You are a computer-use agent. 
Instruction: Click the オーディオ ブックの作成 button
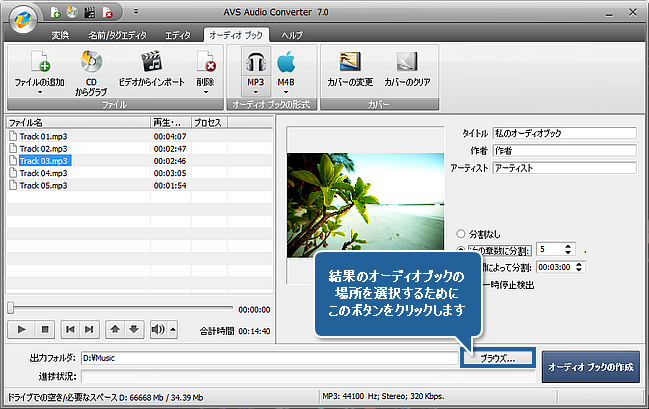590,367
